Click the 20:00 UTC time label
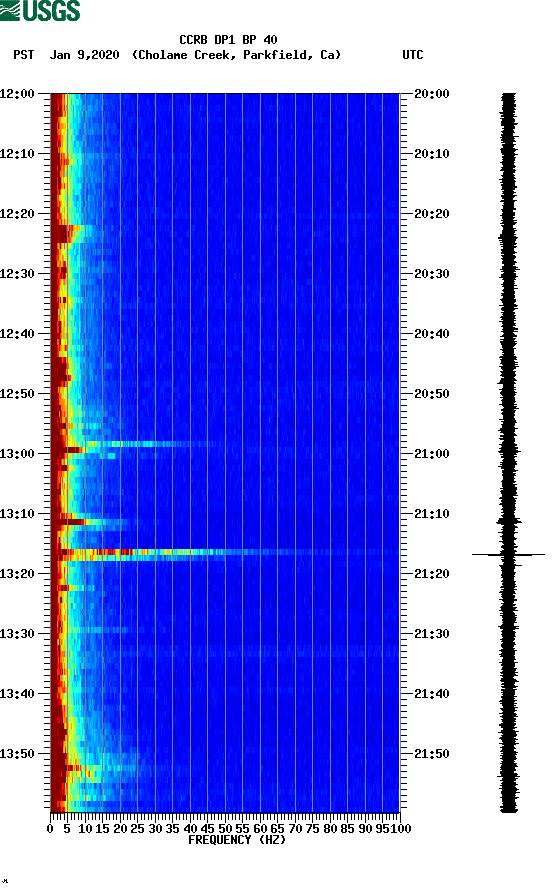 [x=432, y=93]
